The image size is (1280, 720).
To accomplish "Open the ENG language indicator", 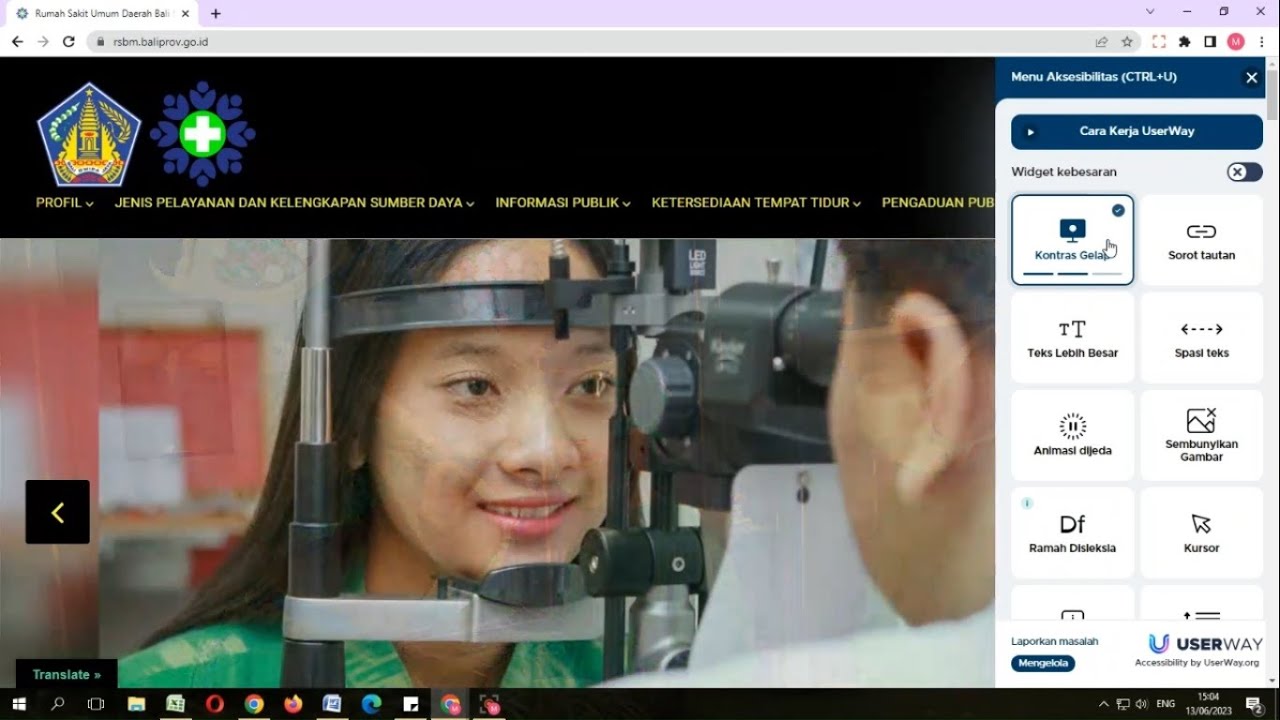I will click(x=1165, y=704).
